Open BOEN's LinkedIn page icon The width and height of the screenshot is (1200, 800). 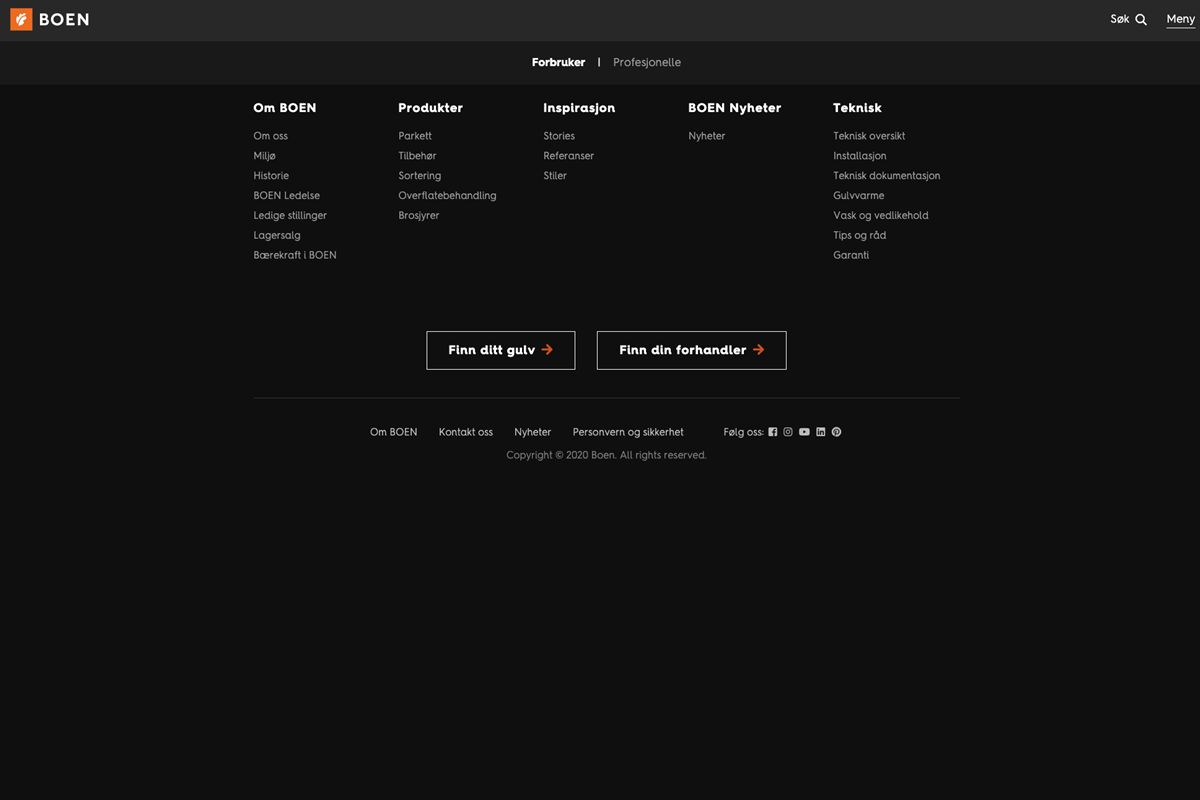coord(821,432)
